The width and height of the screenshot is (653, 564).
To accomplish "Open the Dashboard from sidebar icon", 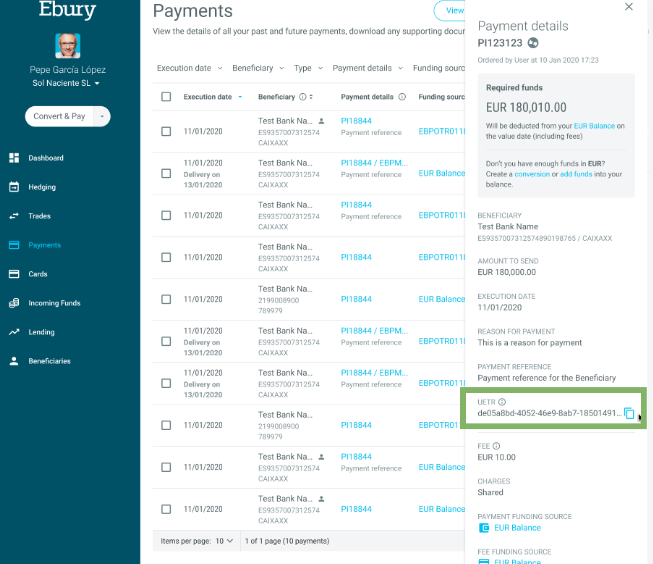I will (14, 158).
